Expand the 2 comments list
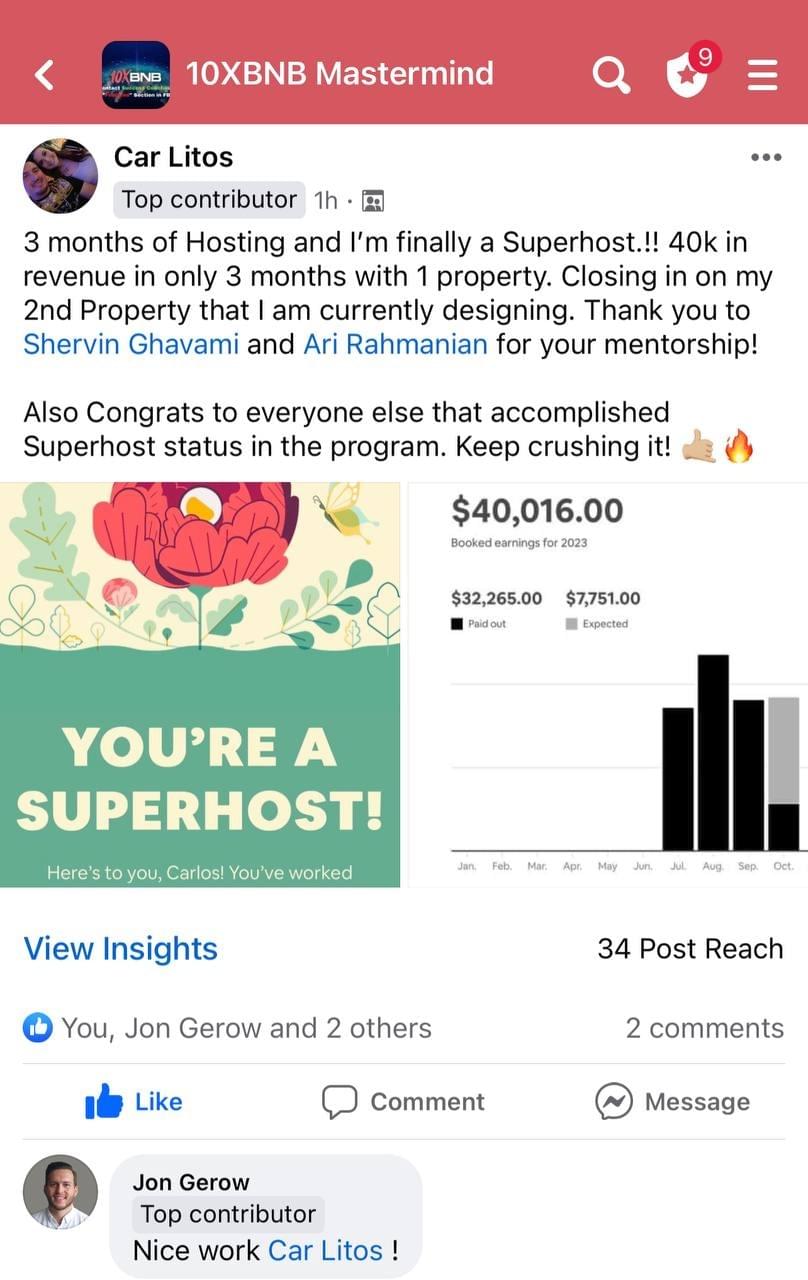Screen dimensions: 808x1280 [x=704, y=1028]
